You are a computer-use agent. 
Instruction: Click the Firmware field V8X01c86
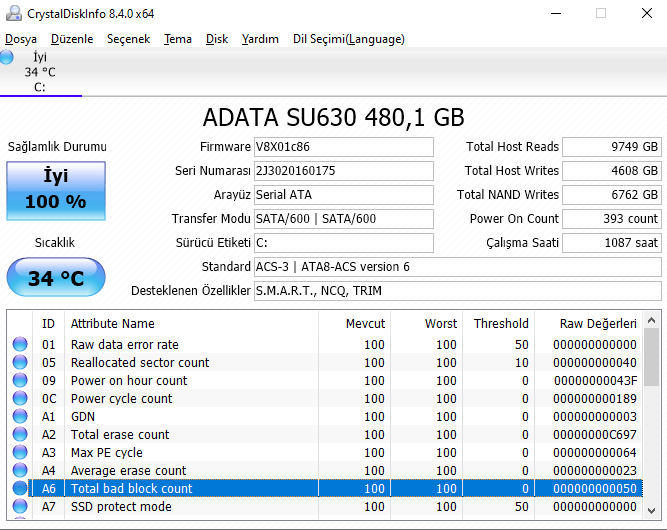[x=344, y=147]
